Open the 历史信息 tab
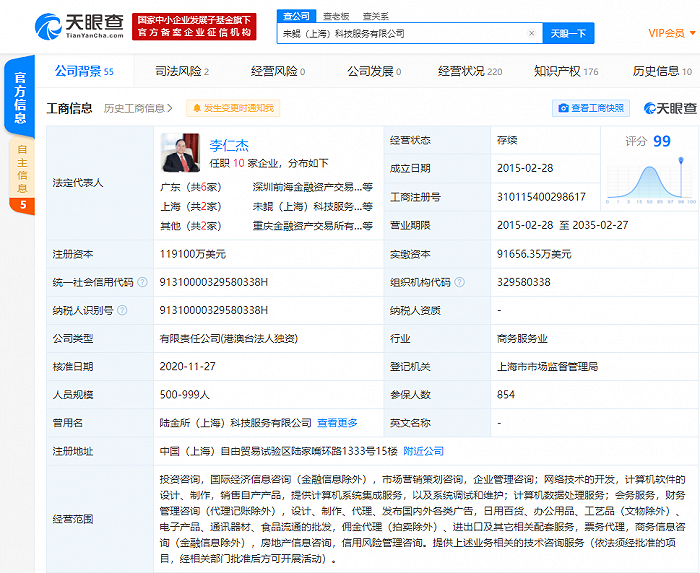 662,71
